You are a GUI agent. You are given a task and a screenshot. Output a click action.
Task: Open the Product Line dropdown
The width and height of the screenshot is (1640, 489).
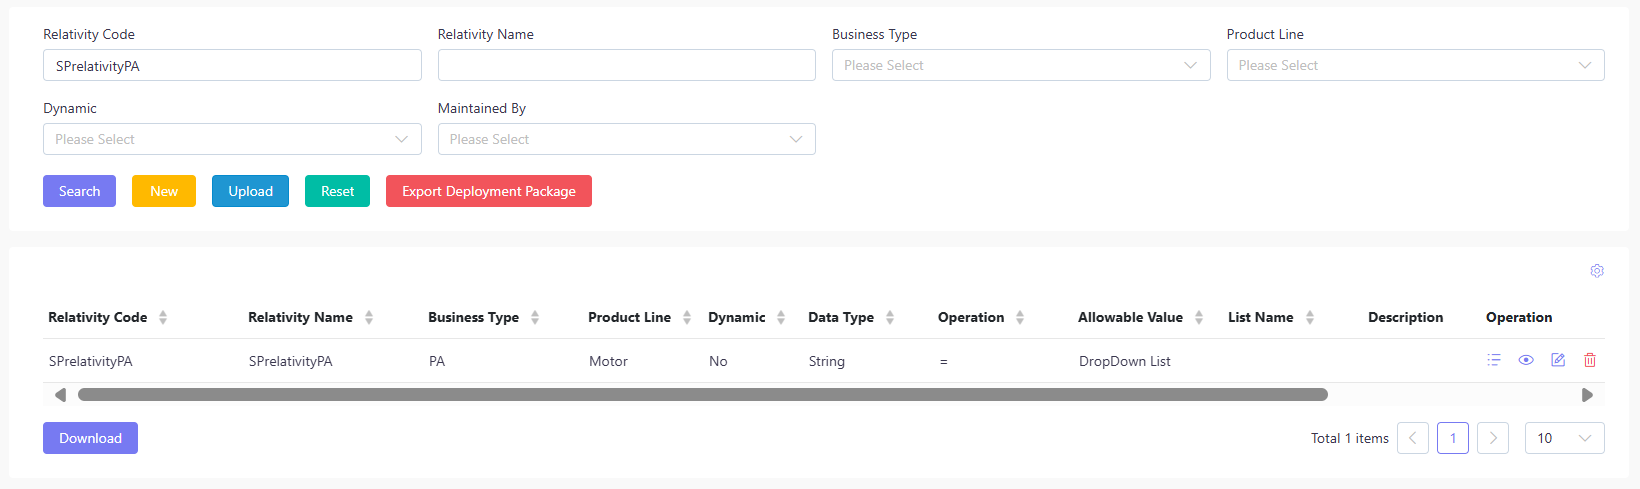tap(1416, 65)
